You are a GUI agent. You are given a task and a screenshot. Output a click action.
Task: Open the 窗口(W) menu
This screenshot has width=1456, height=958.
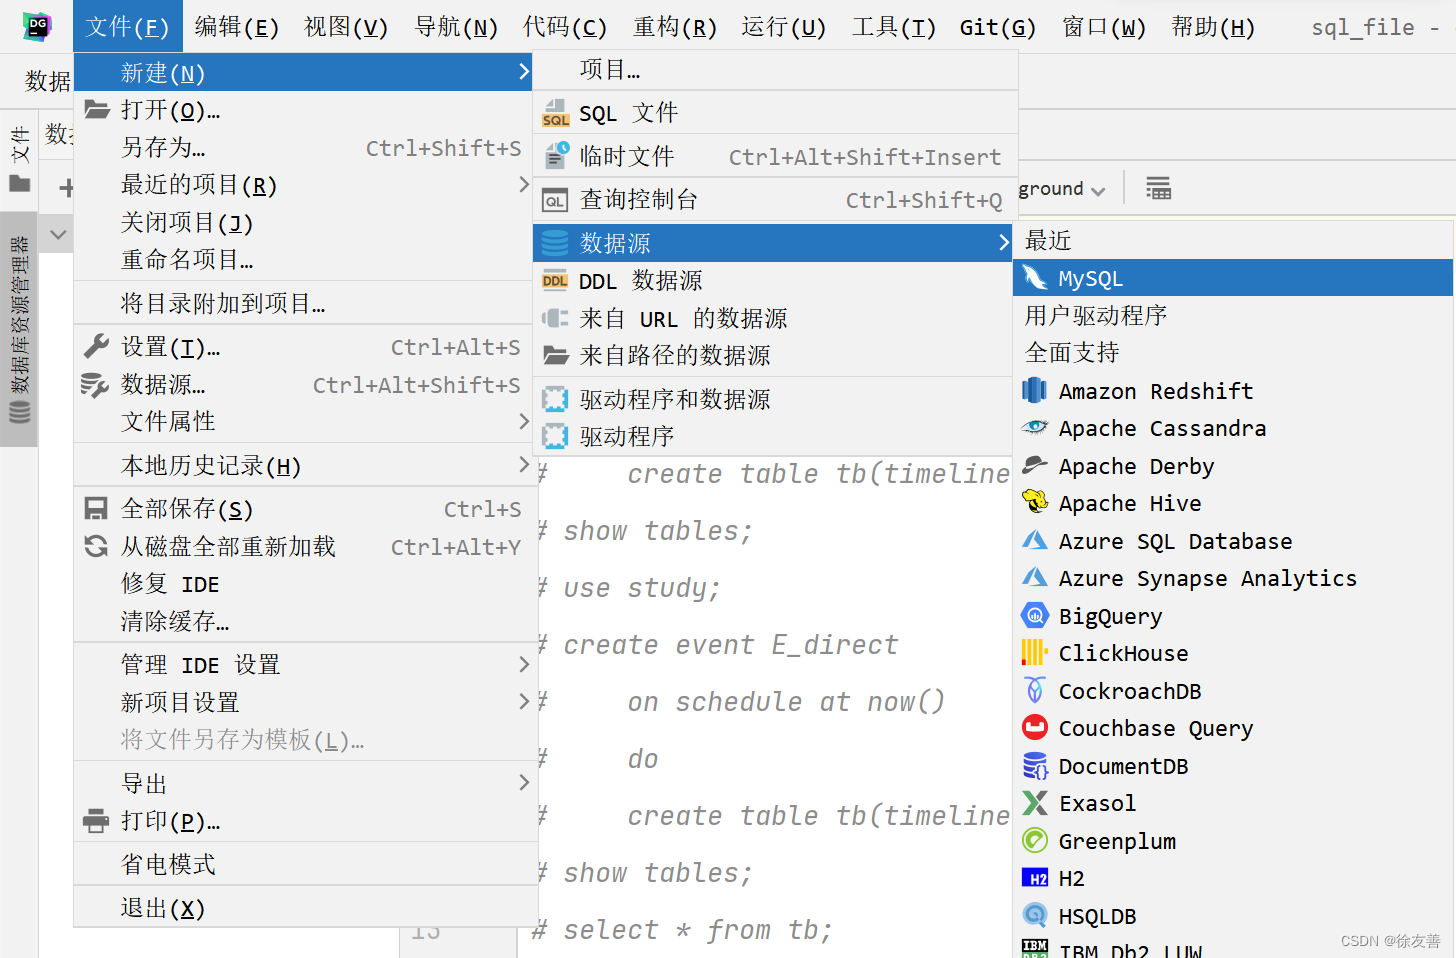[1104, 27]
